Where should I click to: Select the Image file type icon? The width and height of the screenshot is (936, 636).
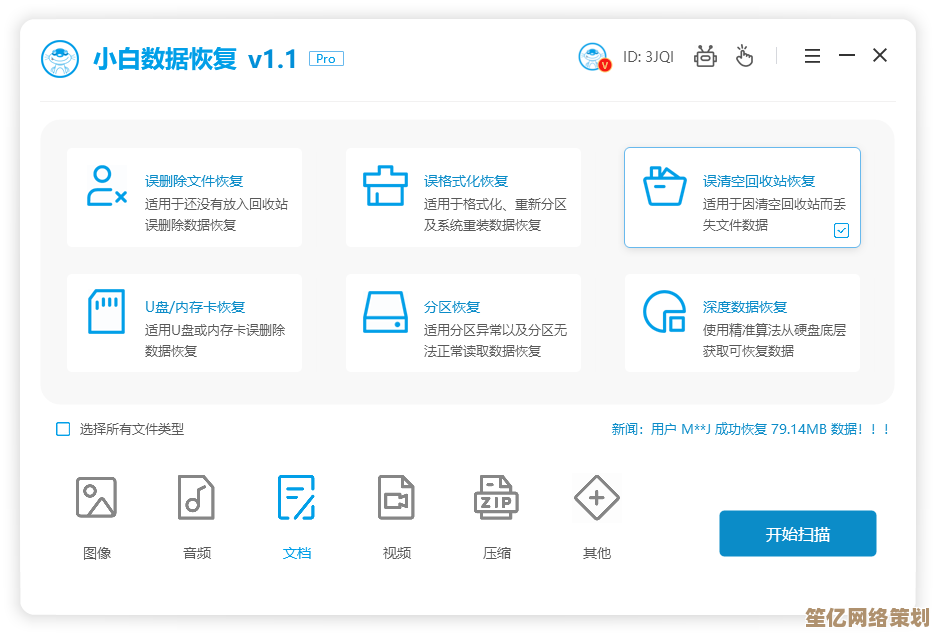pyautogui.click(x=97, y=498)
